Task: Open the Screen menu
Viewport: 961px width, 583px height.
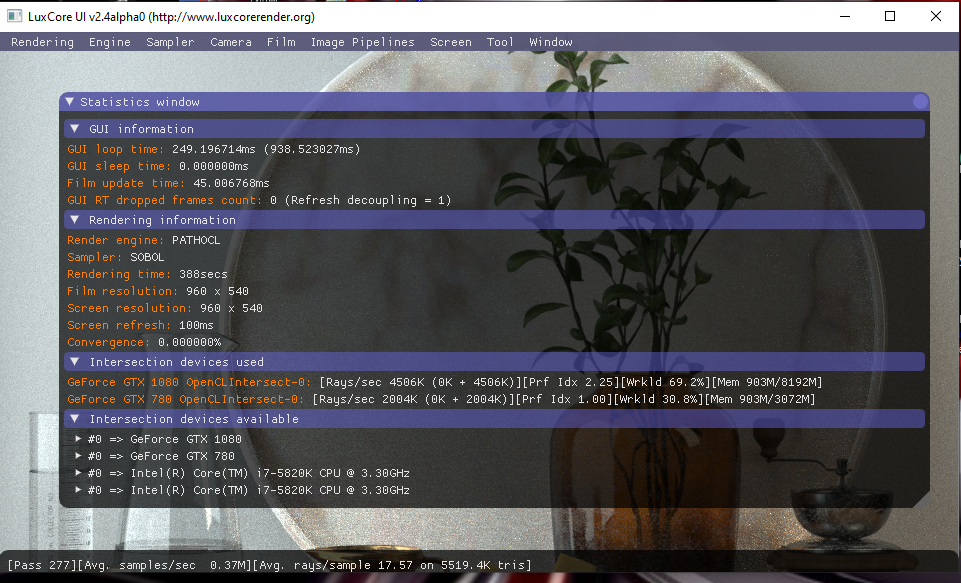Action: (x=451, y=42)
